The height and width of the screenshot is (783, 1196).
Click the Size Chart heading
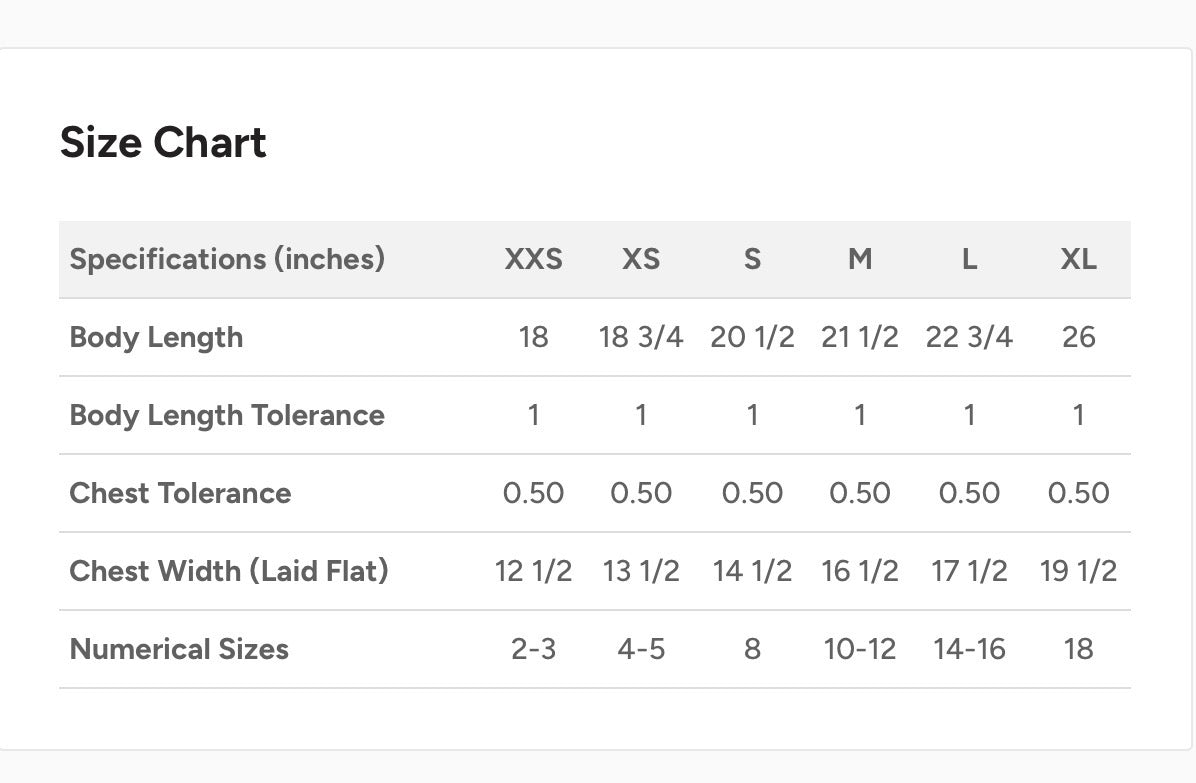[163, 142]
